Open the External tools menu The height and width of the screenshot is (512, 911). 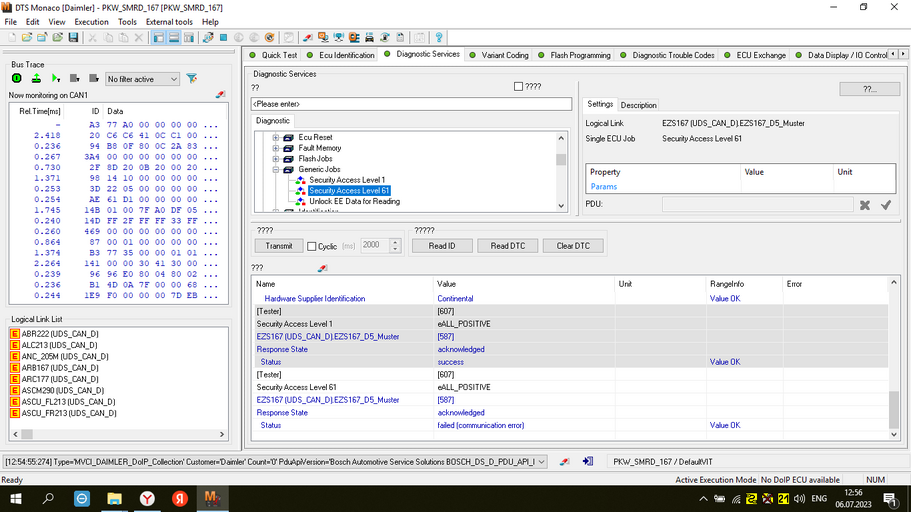pyautogui.click(x=169, y=22)
